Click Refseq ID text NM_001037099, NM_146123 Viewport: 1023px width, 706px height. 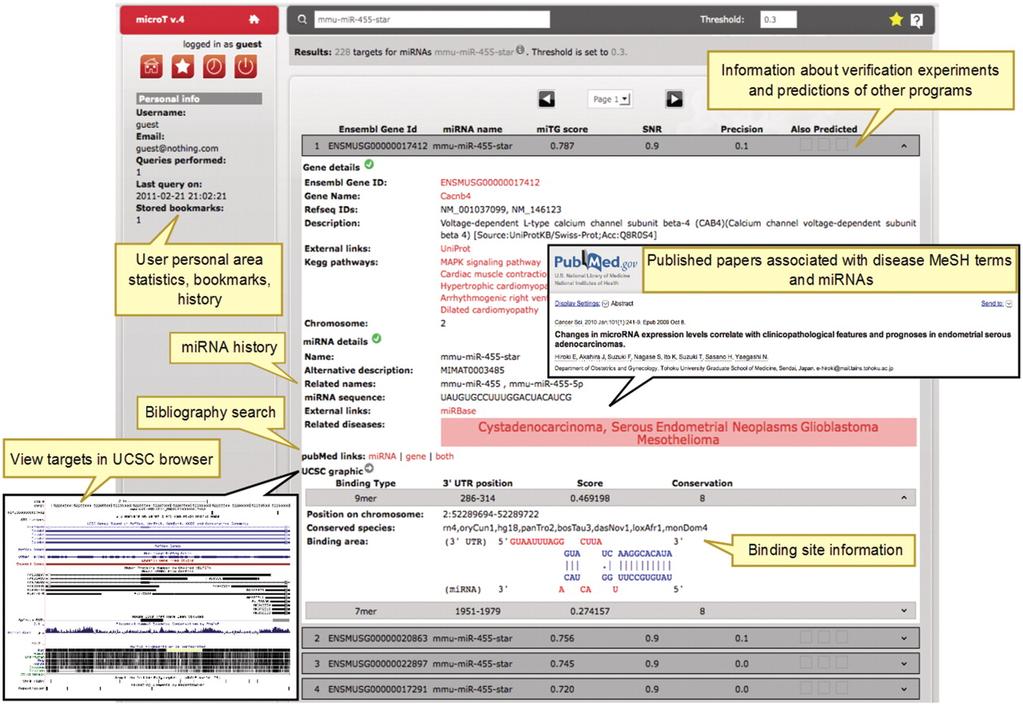500,209
